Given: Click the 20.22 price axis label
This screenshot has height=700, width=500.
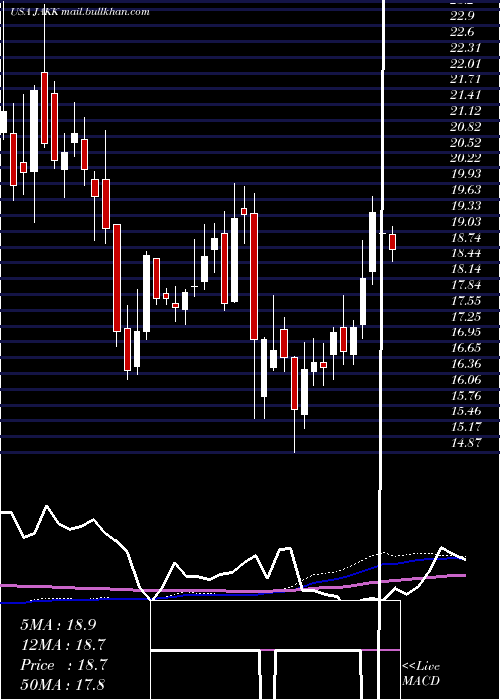Looking at the screenshot, I should point(465,158).
